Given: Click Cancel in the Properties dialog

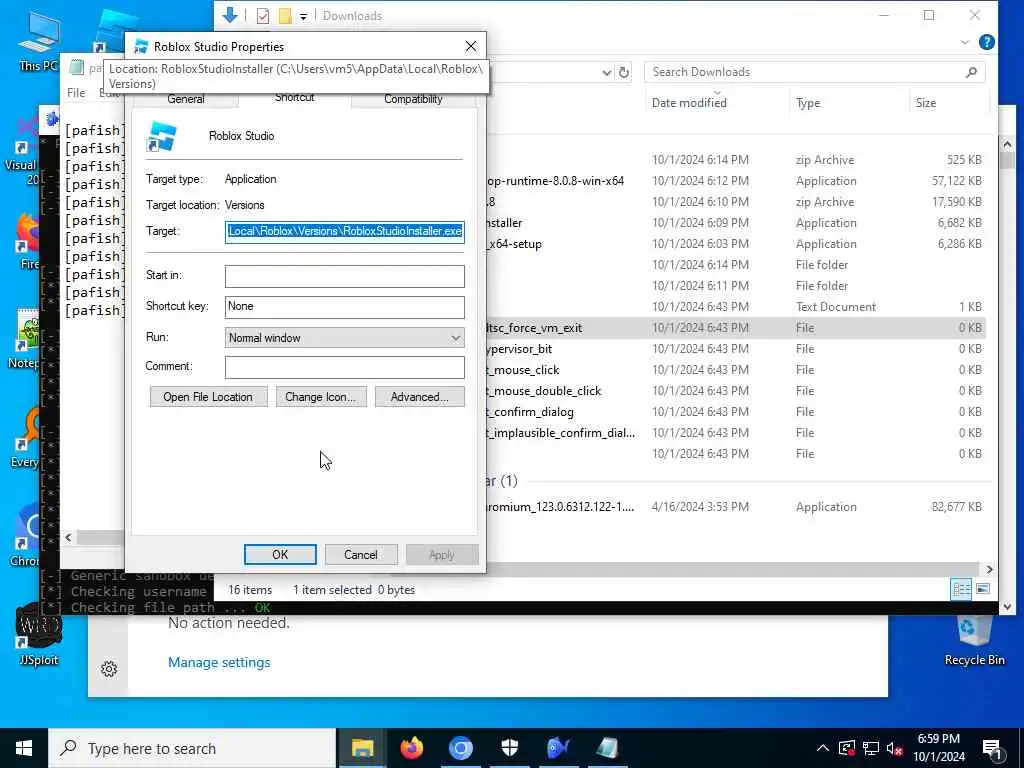Looking at the screenshot, I should [360, 554].
